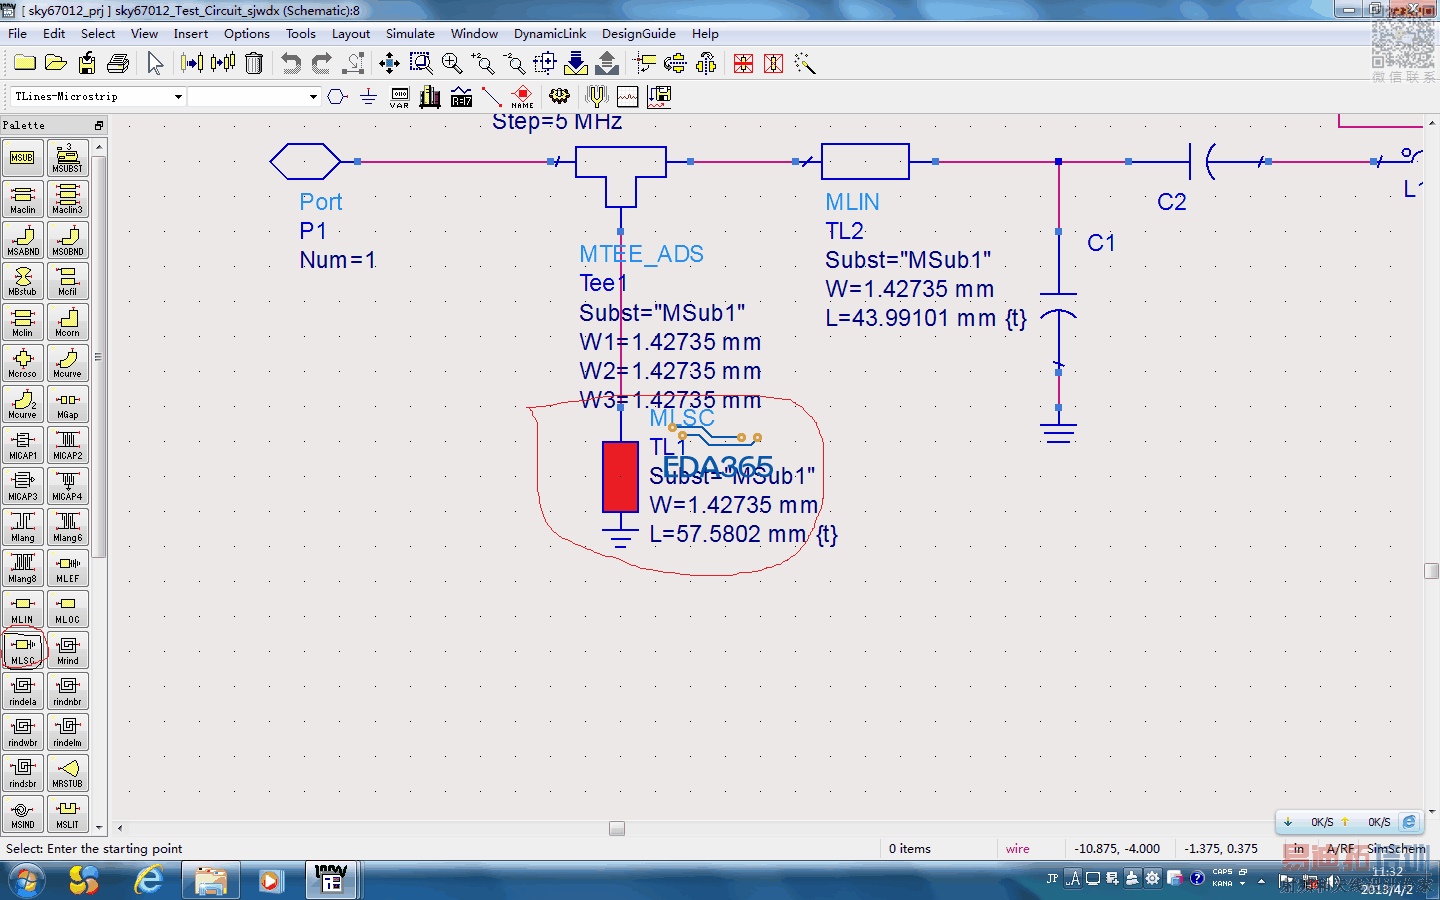The image size is (1440, 900).
Task: Click the palette scroll down arrow
Action: (x=99, y=827)
